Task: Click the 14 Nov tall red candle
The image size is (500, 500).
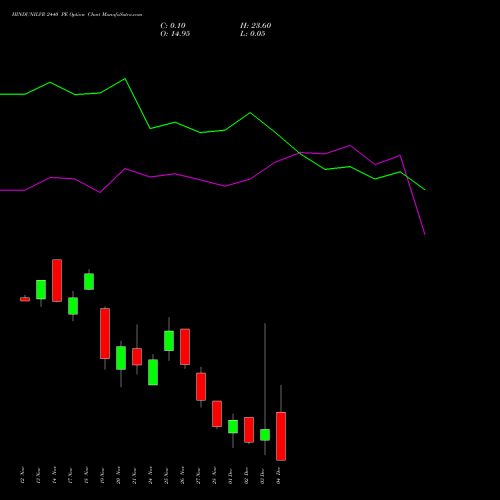Action: click(57, 280)
